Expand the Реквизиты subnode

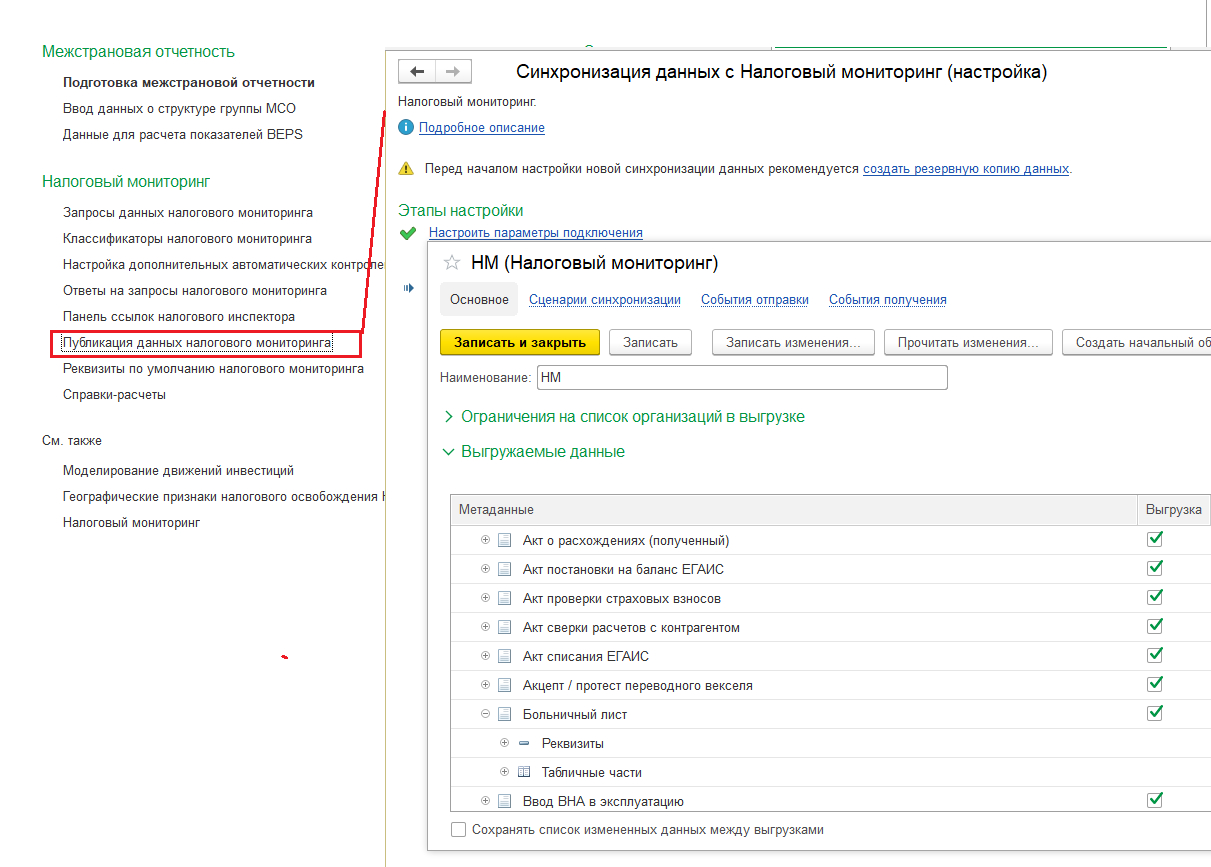[504, 743]
